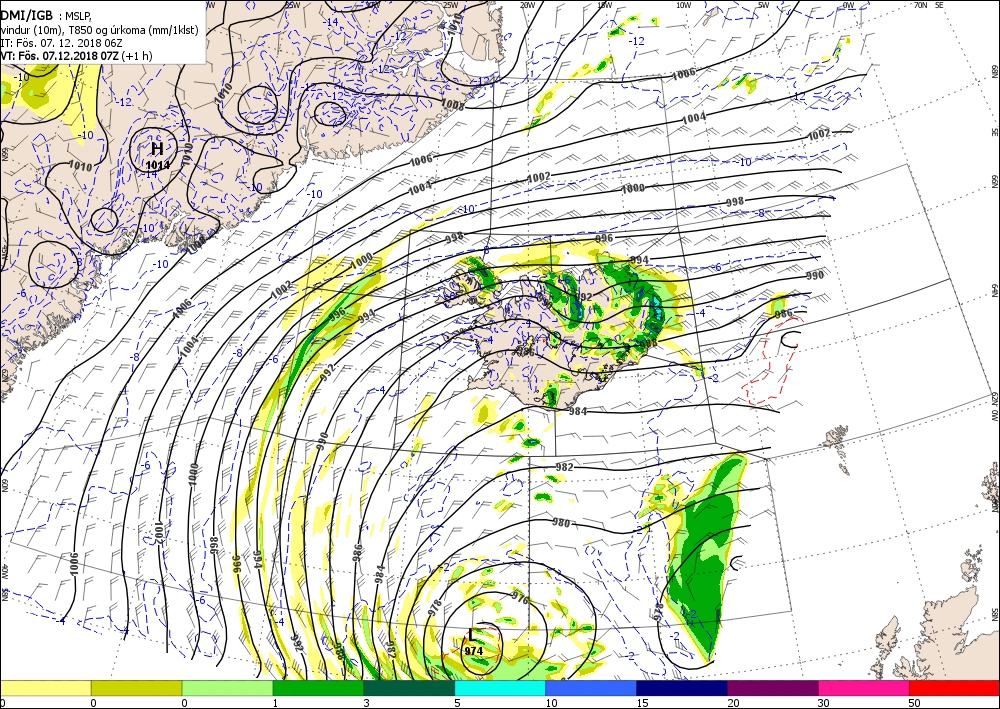The height and width of the screenshot is (709, 1000).
Task: Pick the bright blue legend swatch
Action: click(x=591, y=688)
